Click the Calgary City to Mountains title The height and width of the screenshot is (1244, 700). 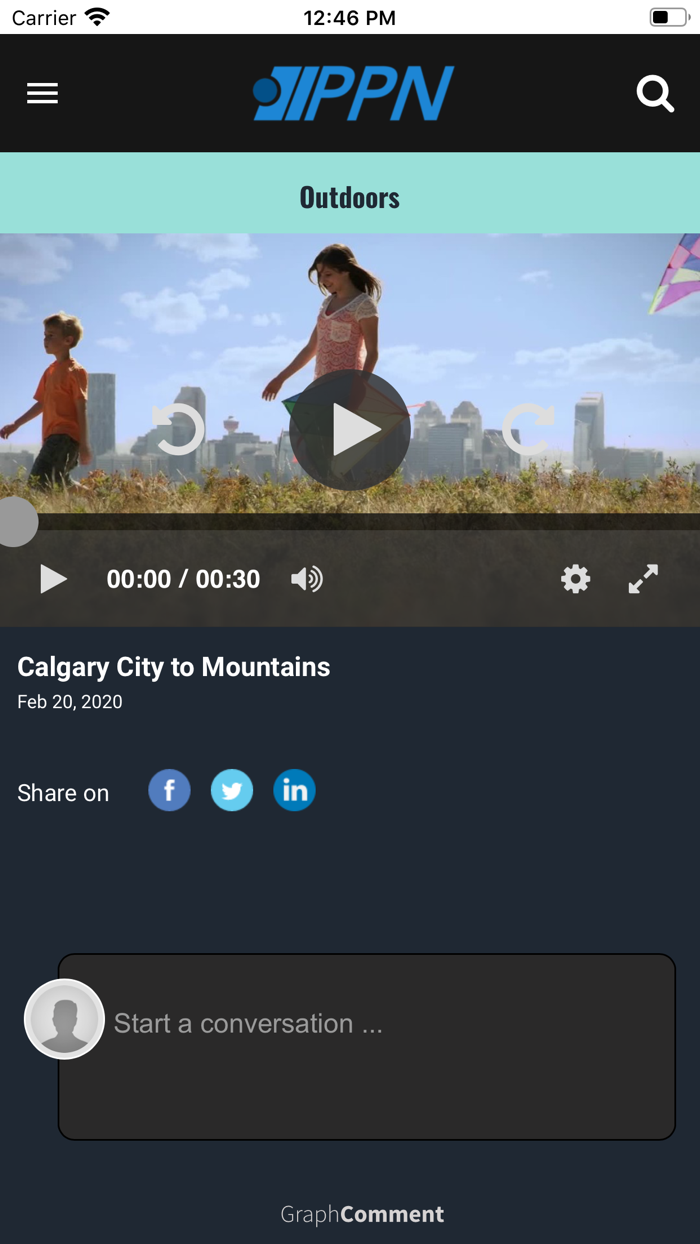pos(174,667)
